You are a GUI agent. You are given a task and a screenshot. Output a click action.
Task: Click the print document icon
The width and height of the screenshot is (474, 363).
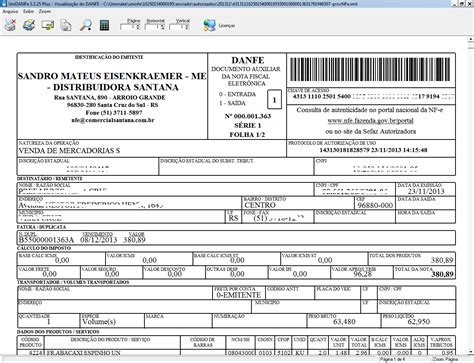coord(29,25)
